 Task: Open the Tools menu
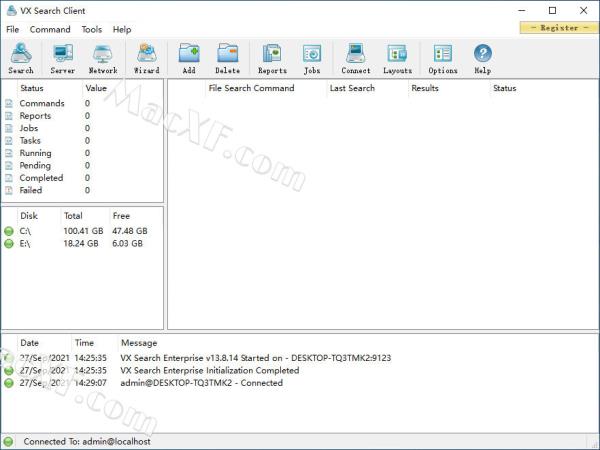coord(92,29)
